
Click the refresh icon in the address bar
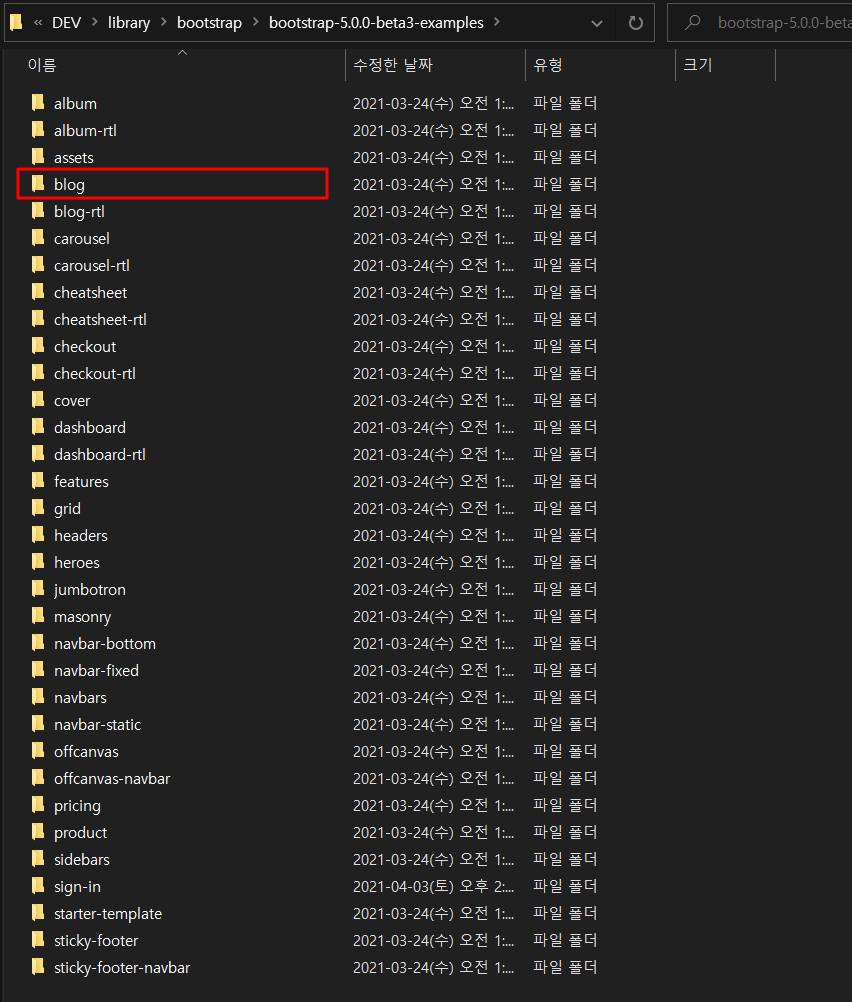click(x=635, y=22)
